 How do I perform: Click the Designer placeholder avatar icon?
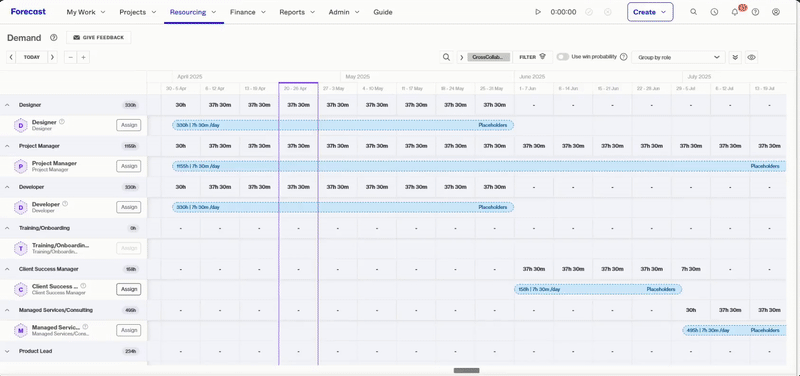coord(21,126)
